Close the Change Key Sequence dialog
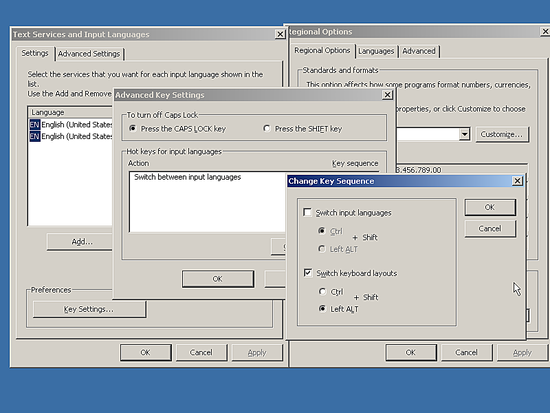This screenshot has width=550, height=413. [517, 181]
